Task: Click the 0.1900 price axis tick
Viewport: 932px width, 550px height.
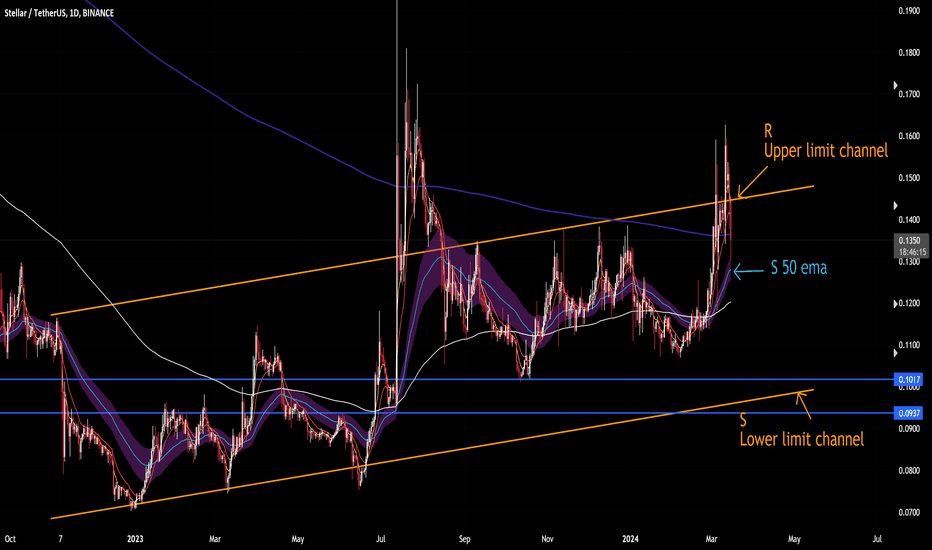Action: pos(909,11)
